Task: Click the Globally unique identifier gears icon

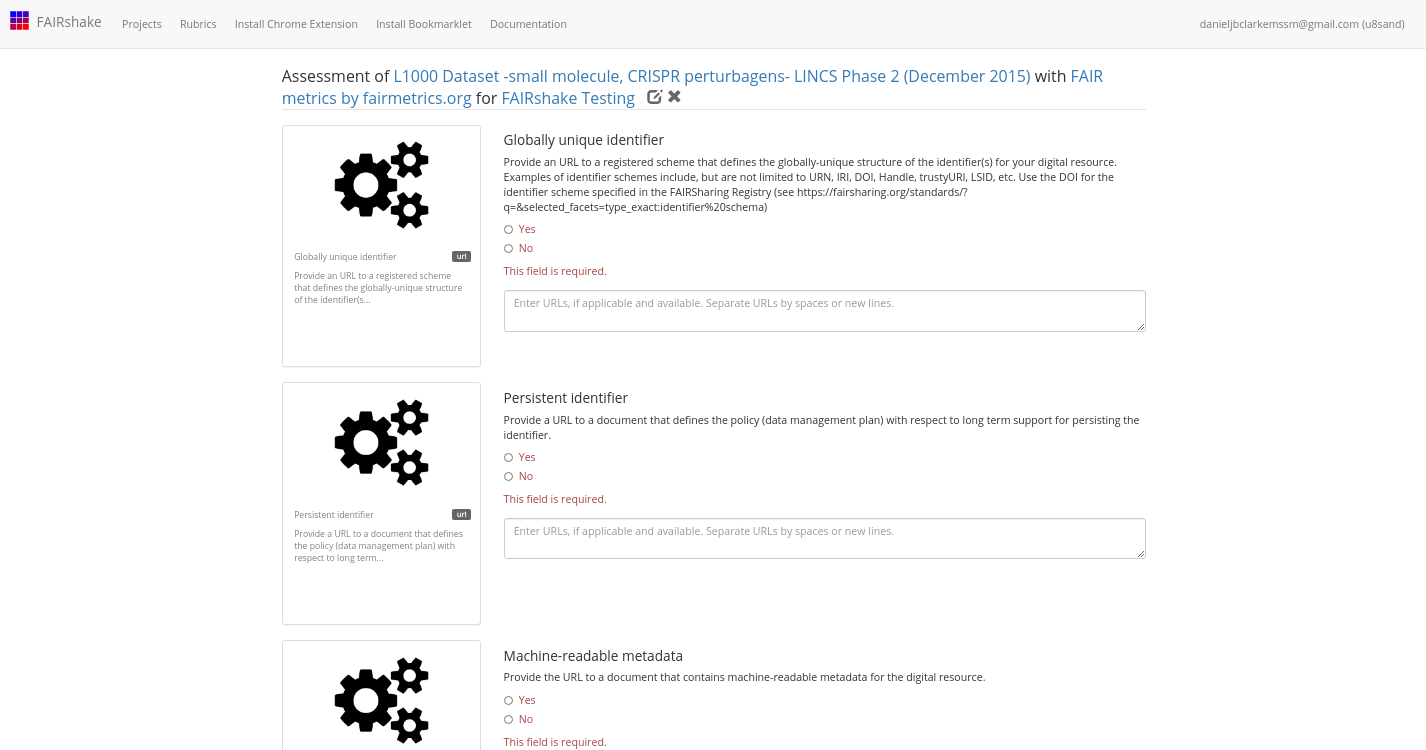Action: 381,185
